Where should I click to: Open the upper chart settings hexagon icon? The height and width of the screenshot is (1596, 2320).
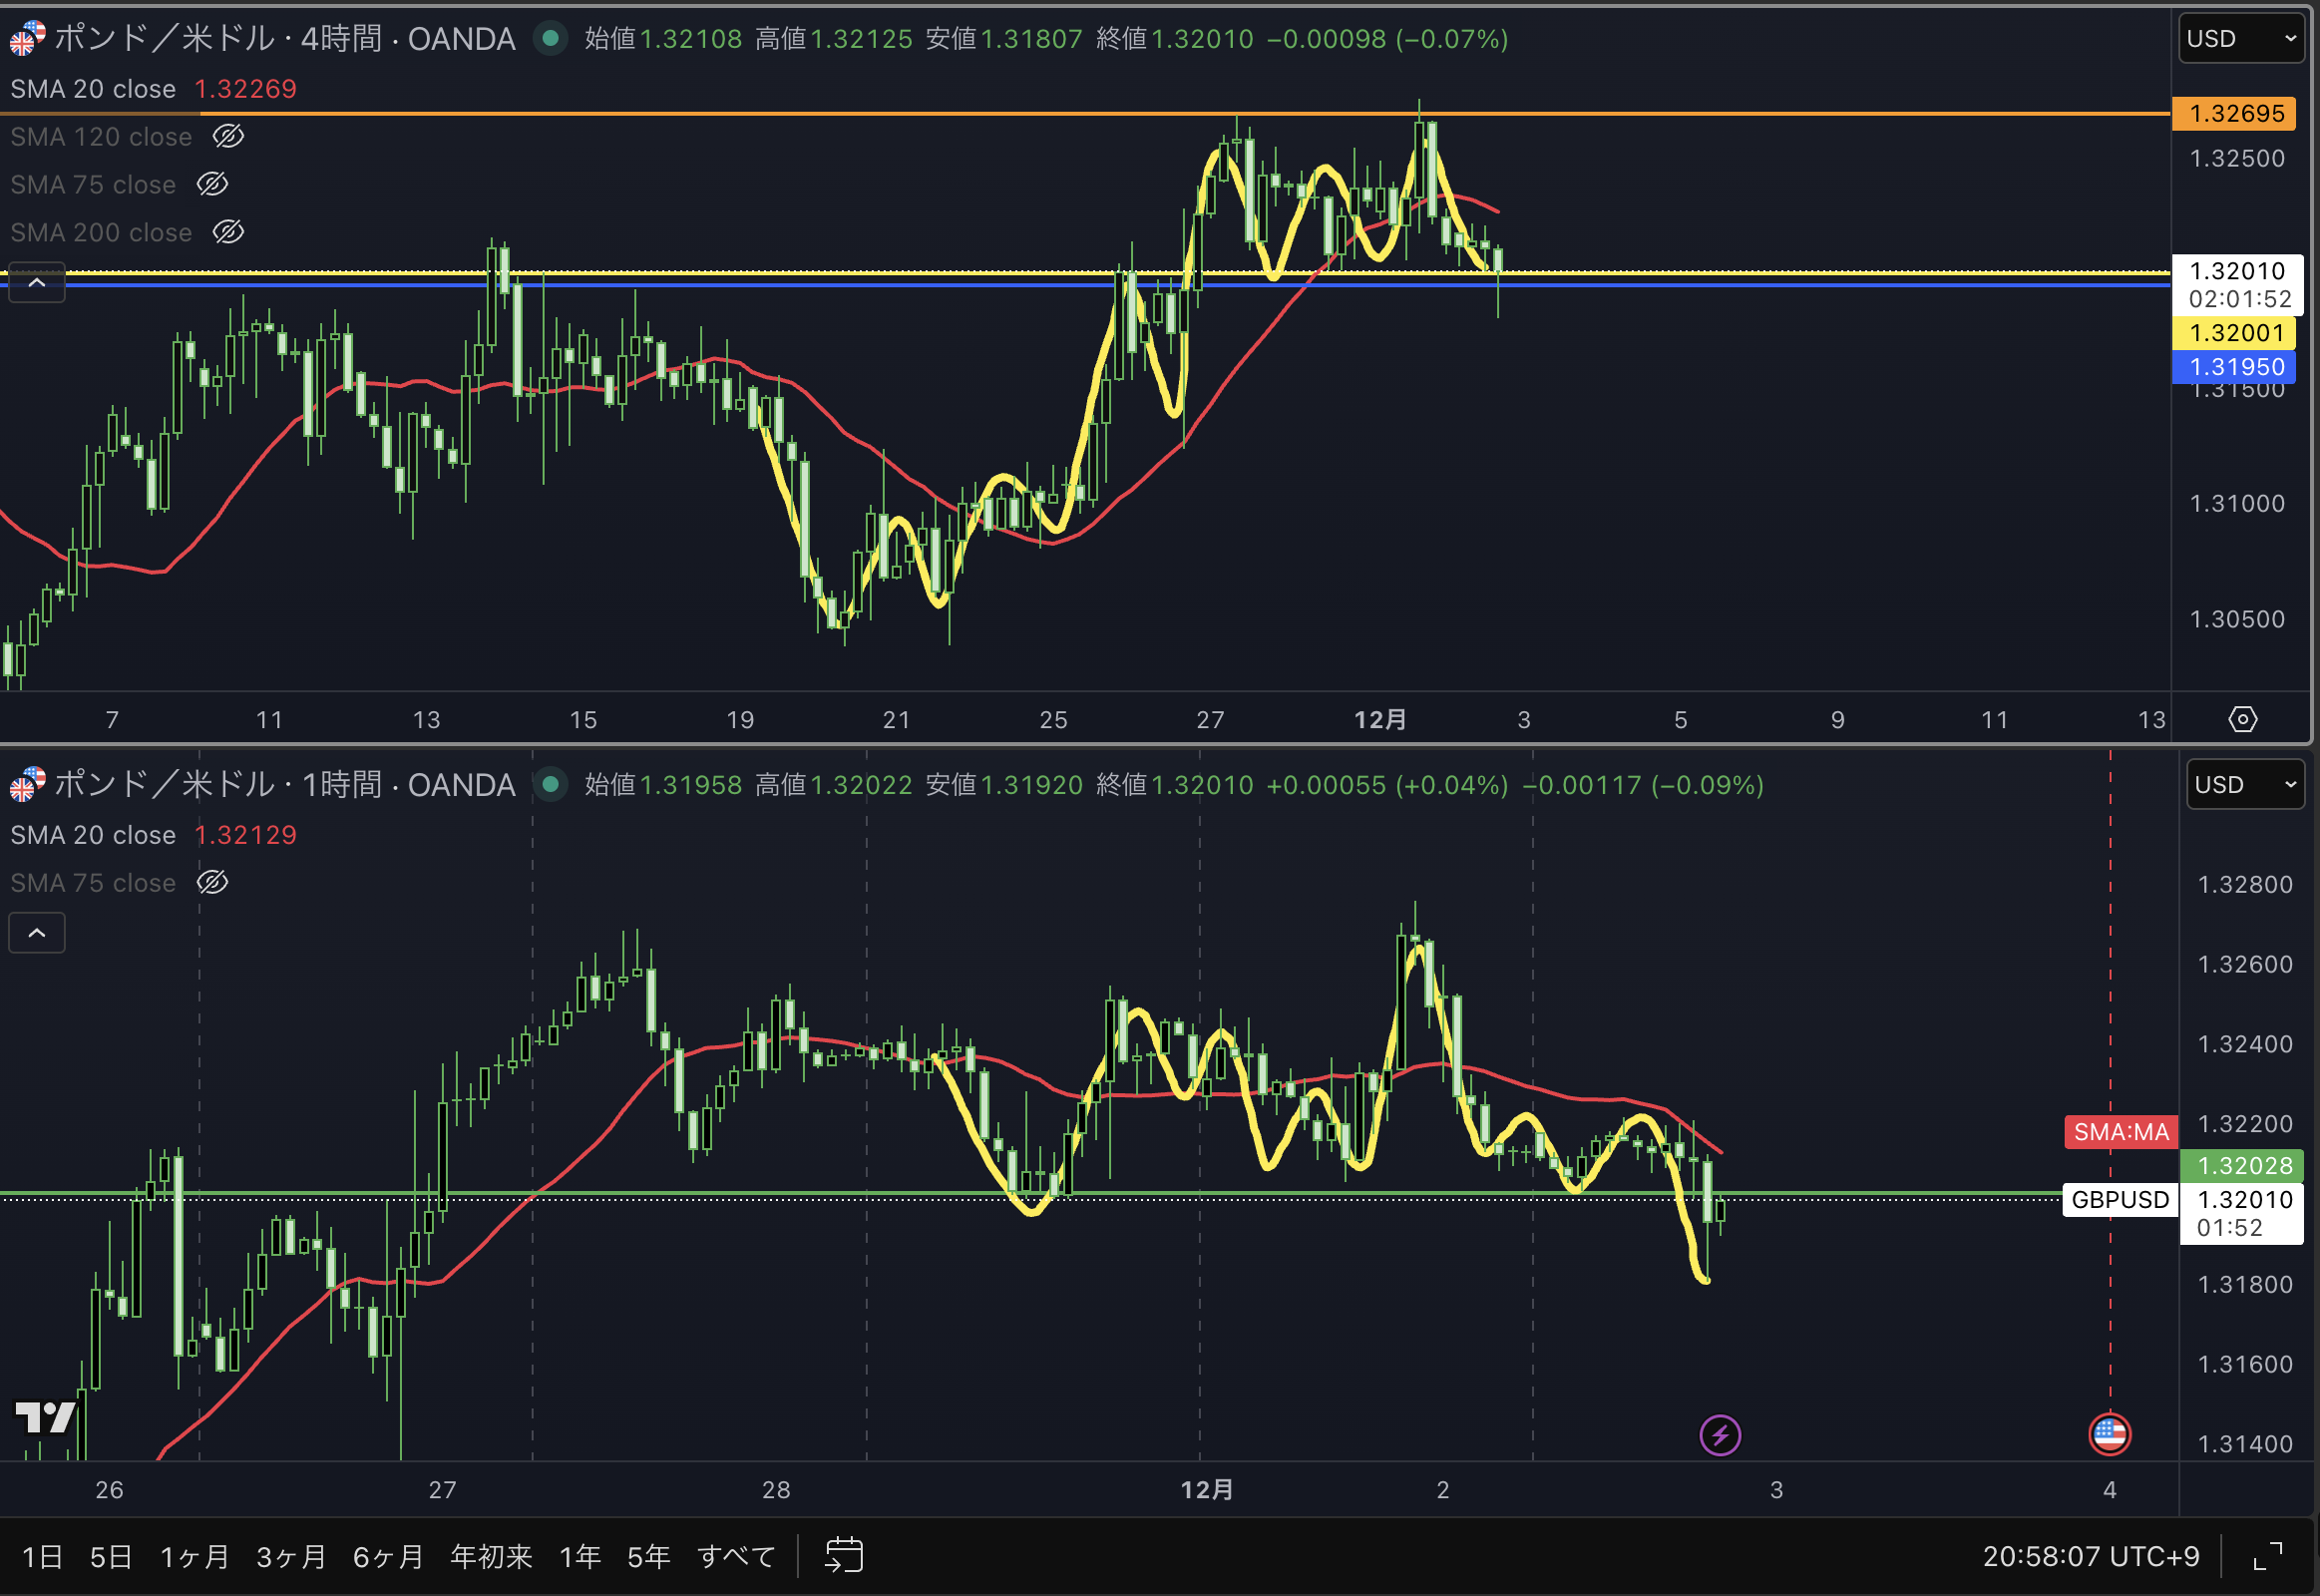click(2243, 719)
